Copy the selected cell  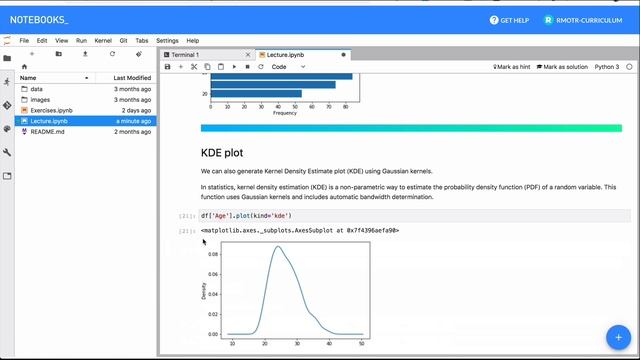(207, 67)
